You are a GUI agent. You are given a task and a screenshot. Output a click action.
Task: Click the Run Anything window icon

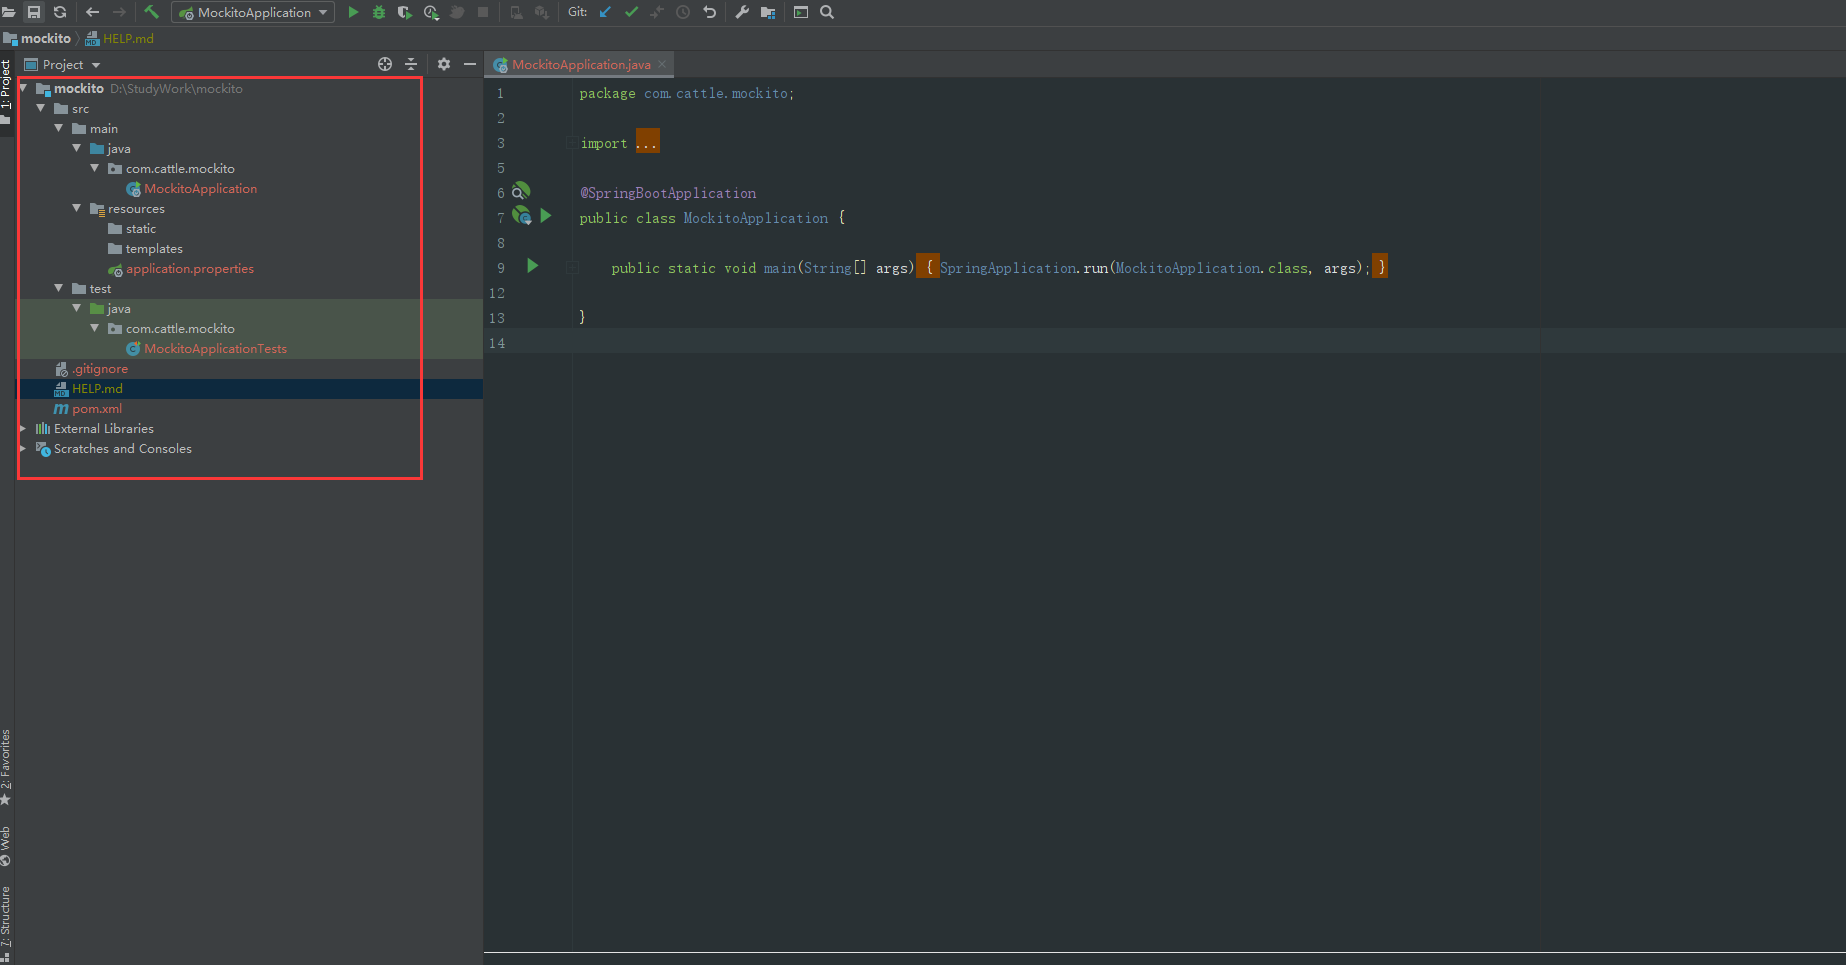(801, 12)
